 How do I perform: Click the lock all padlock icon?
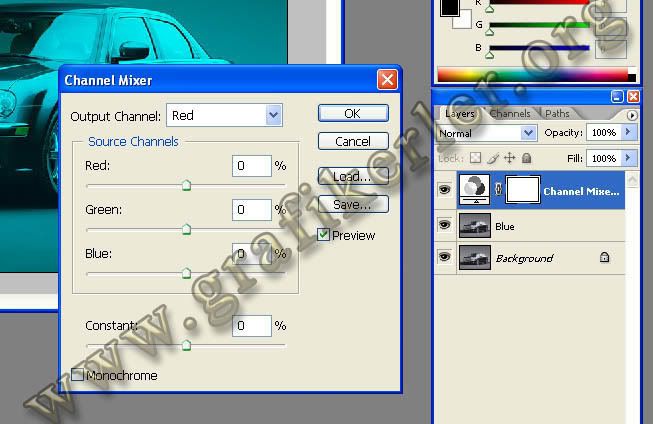tap(526, 158)
